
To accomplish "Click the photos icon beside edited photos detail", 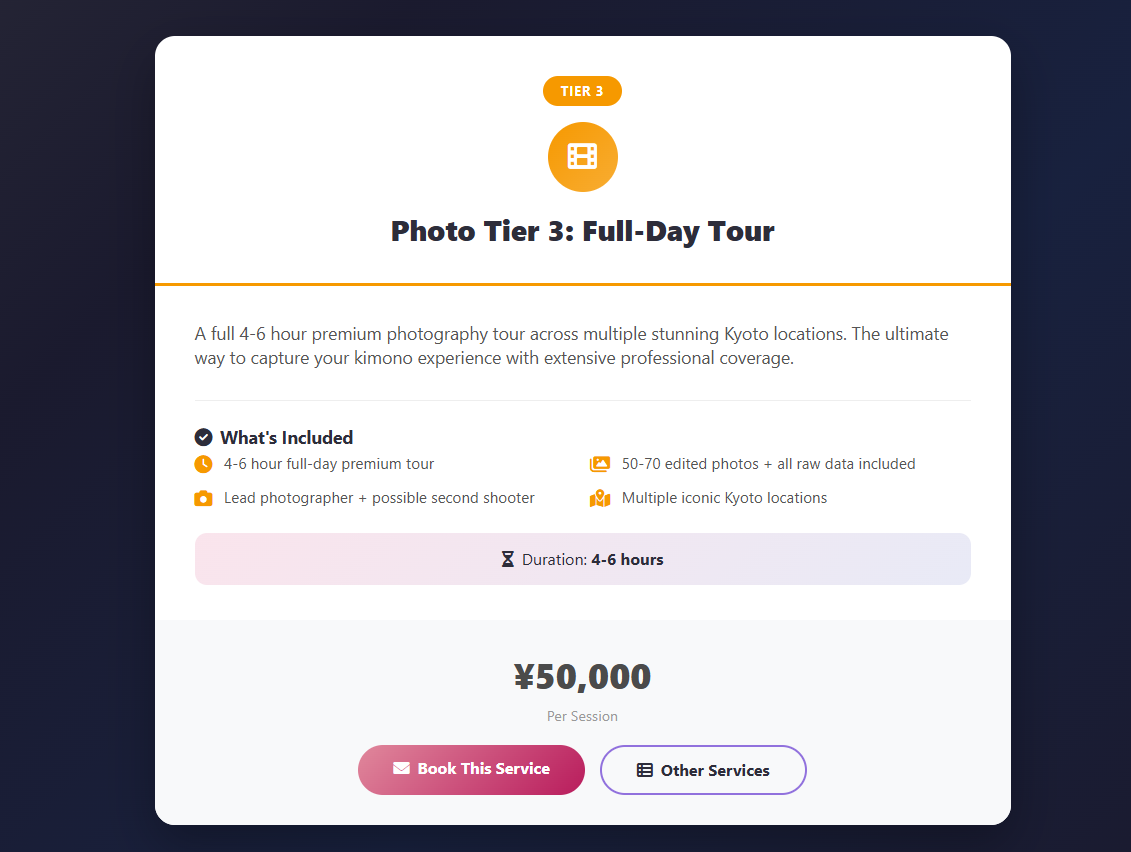I will tap(600, 464).
